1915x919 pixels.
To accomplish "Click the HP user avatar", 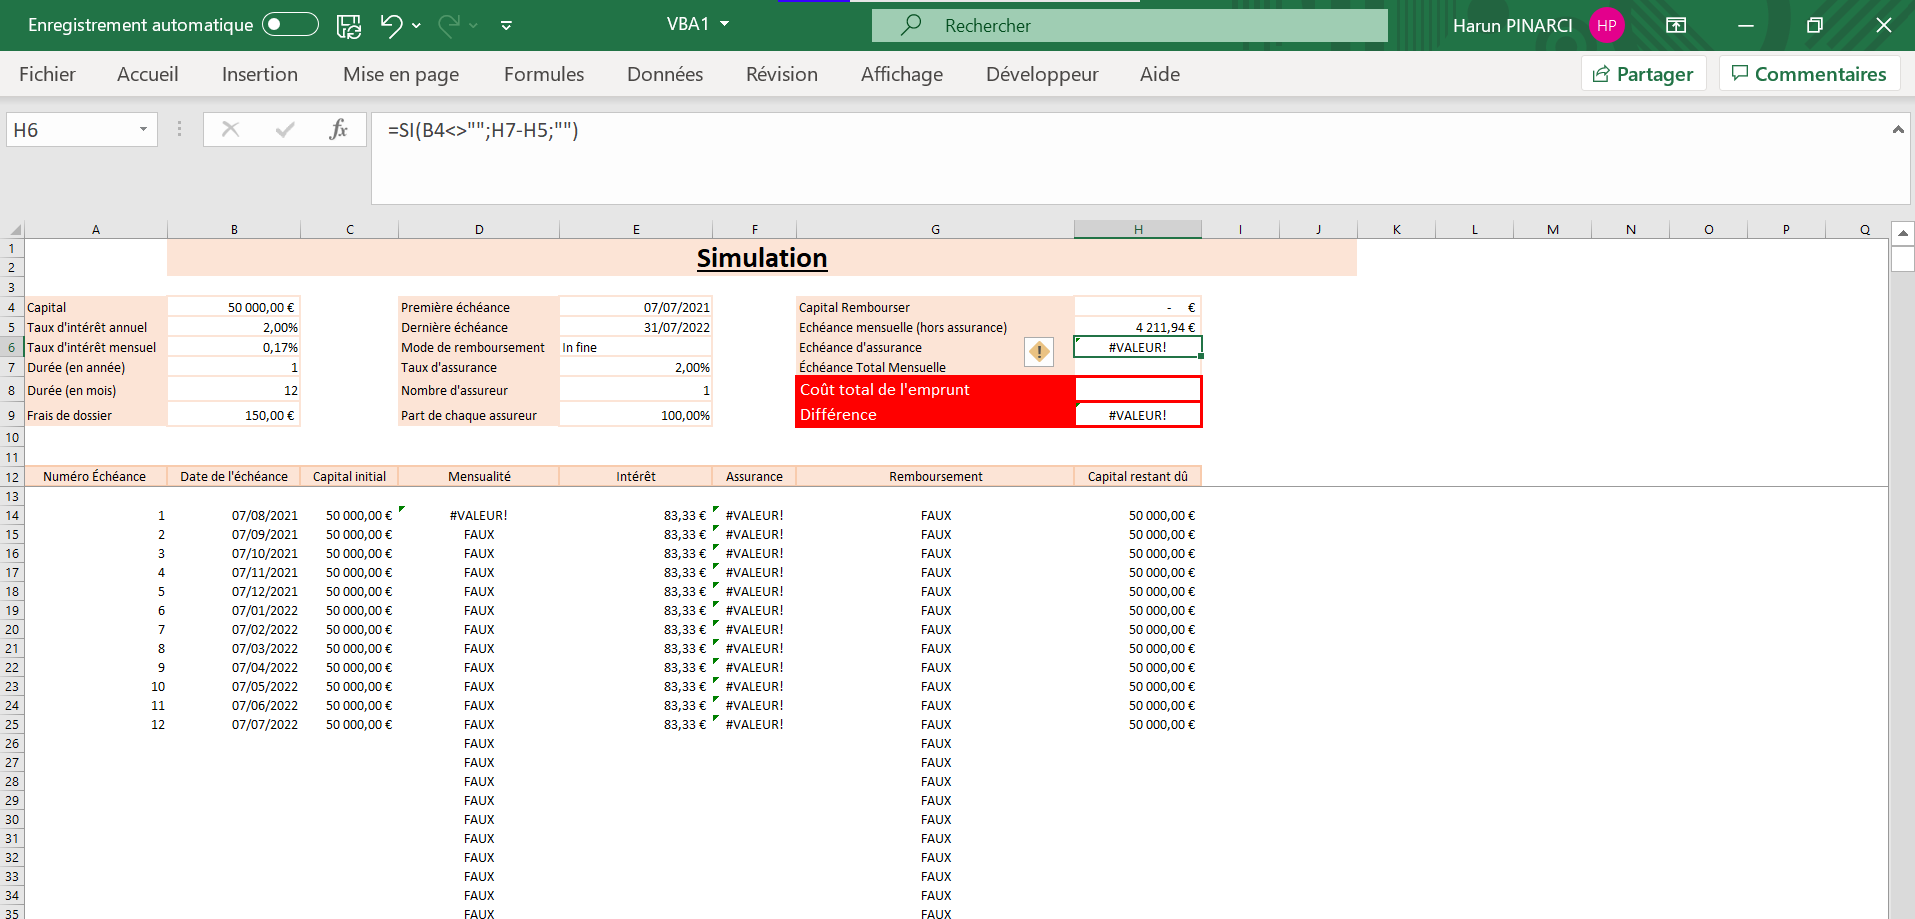I will pyautogui.click(x=1606, y=26).
